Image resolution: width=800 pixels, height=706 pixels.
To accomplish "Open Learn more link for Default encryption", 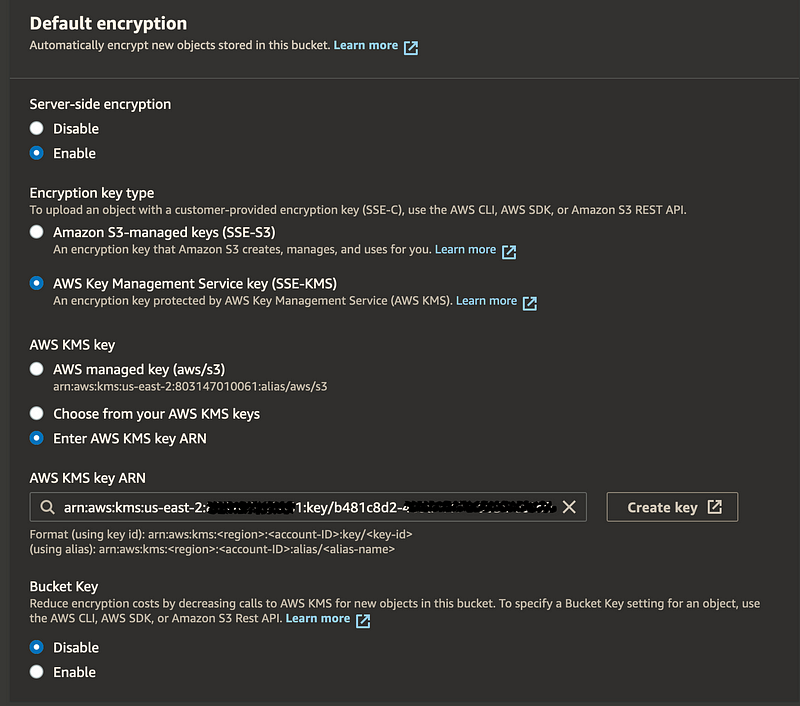I will pyautogui.click(x=366, y=45).
